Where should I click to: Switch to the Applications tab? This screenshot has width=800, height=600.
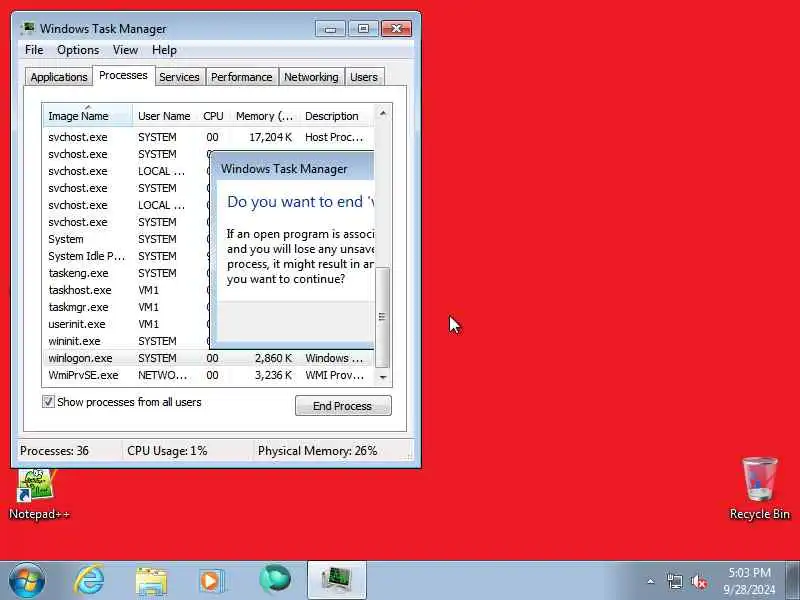[59, 77]
